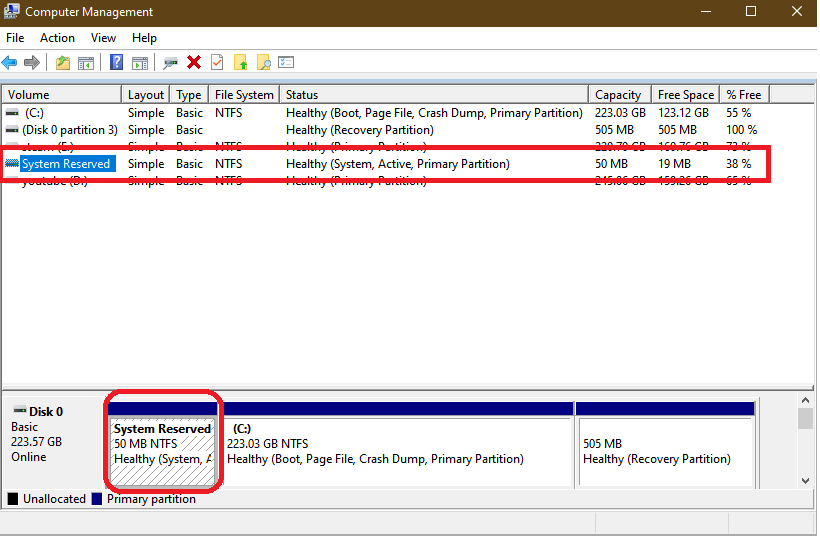Sort by the Status column header
Viewport: 820px width, 536px height.
[434, 95]
